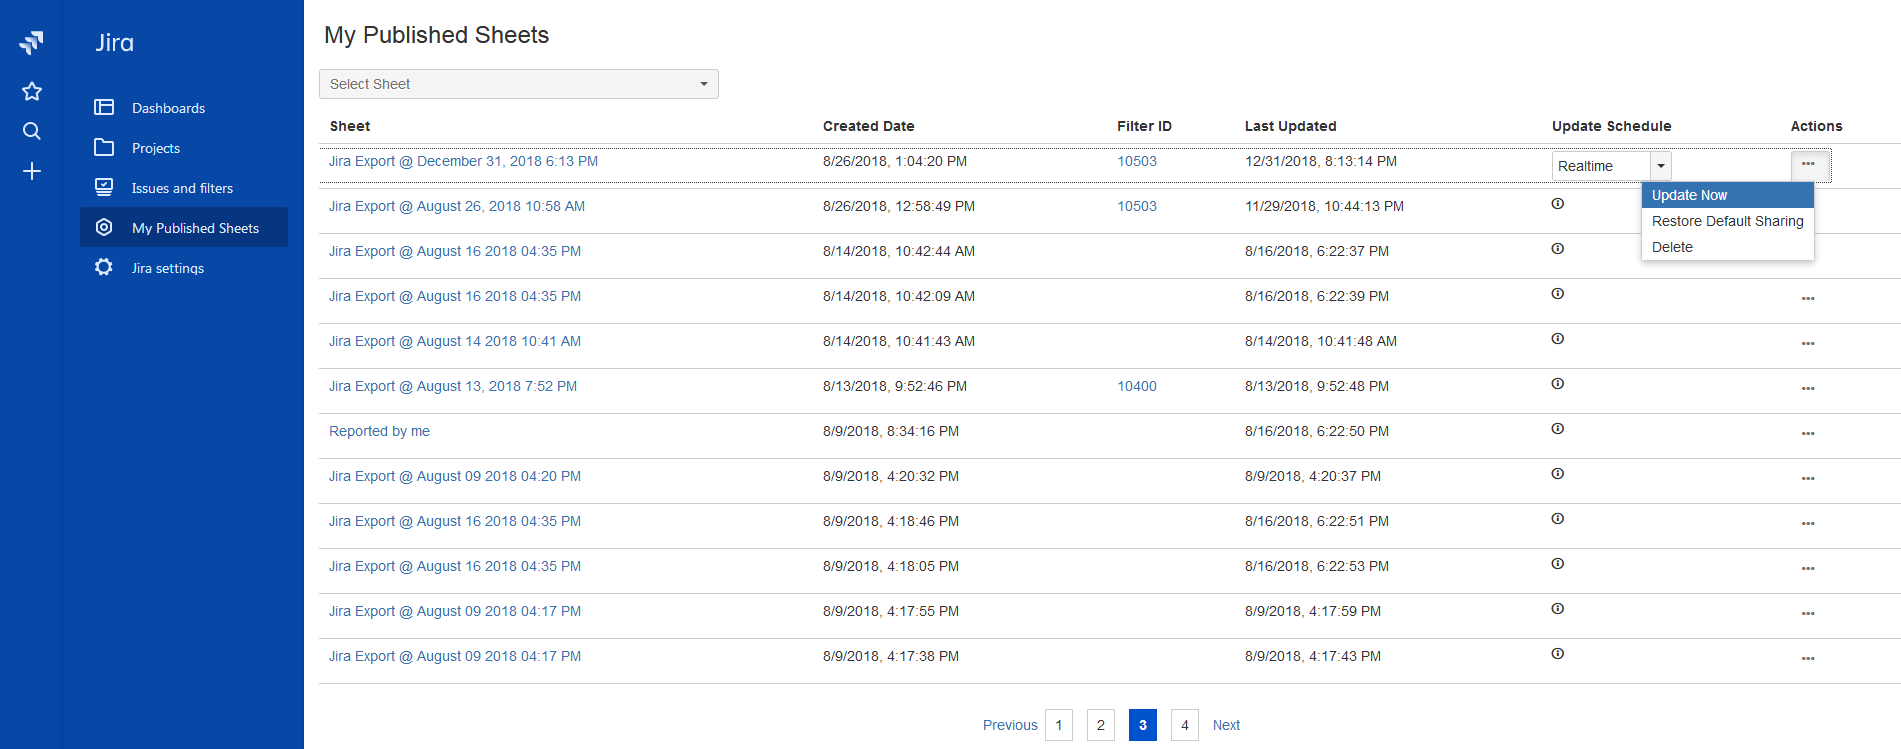
Task: Click the Jira logo icon
Action: 31,42
